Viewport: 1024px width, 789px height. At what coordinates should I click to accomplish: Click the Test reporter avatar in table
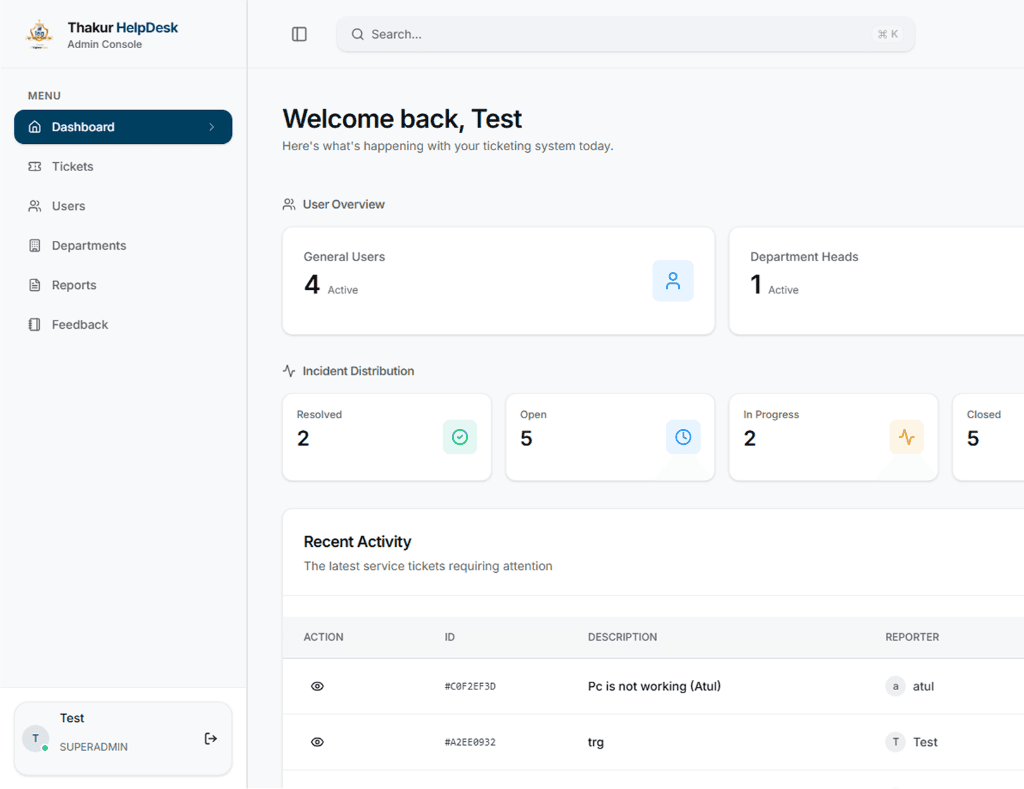895,742
